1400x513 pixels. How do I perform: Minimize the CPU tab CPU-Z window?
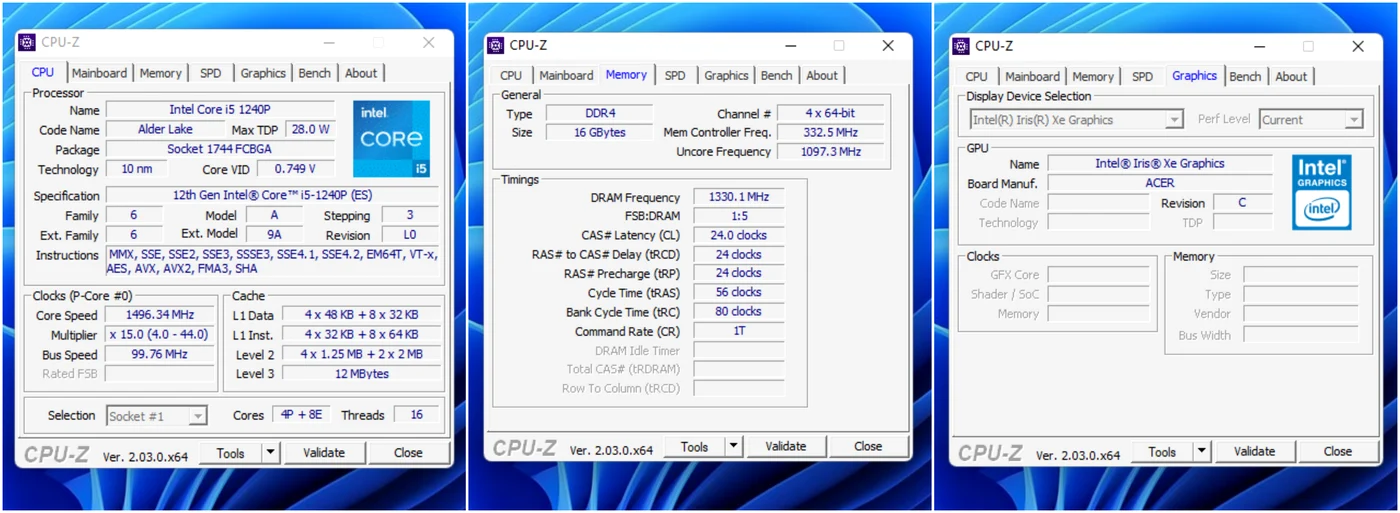point(329,43)
